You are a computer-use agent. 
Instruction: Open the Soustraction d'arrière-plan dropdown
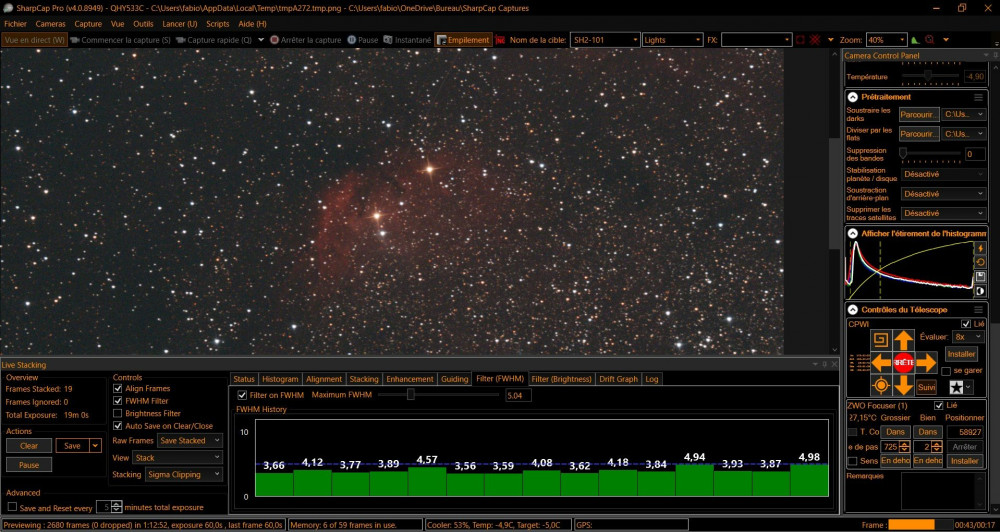tap(945, 194)
